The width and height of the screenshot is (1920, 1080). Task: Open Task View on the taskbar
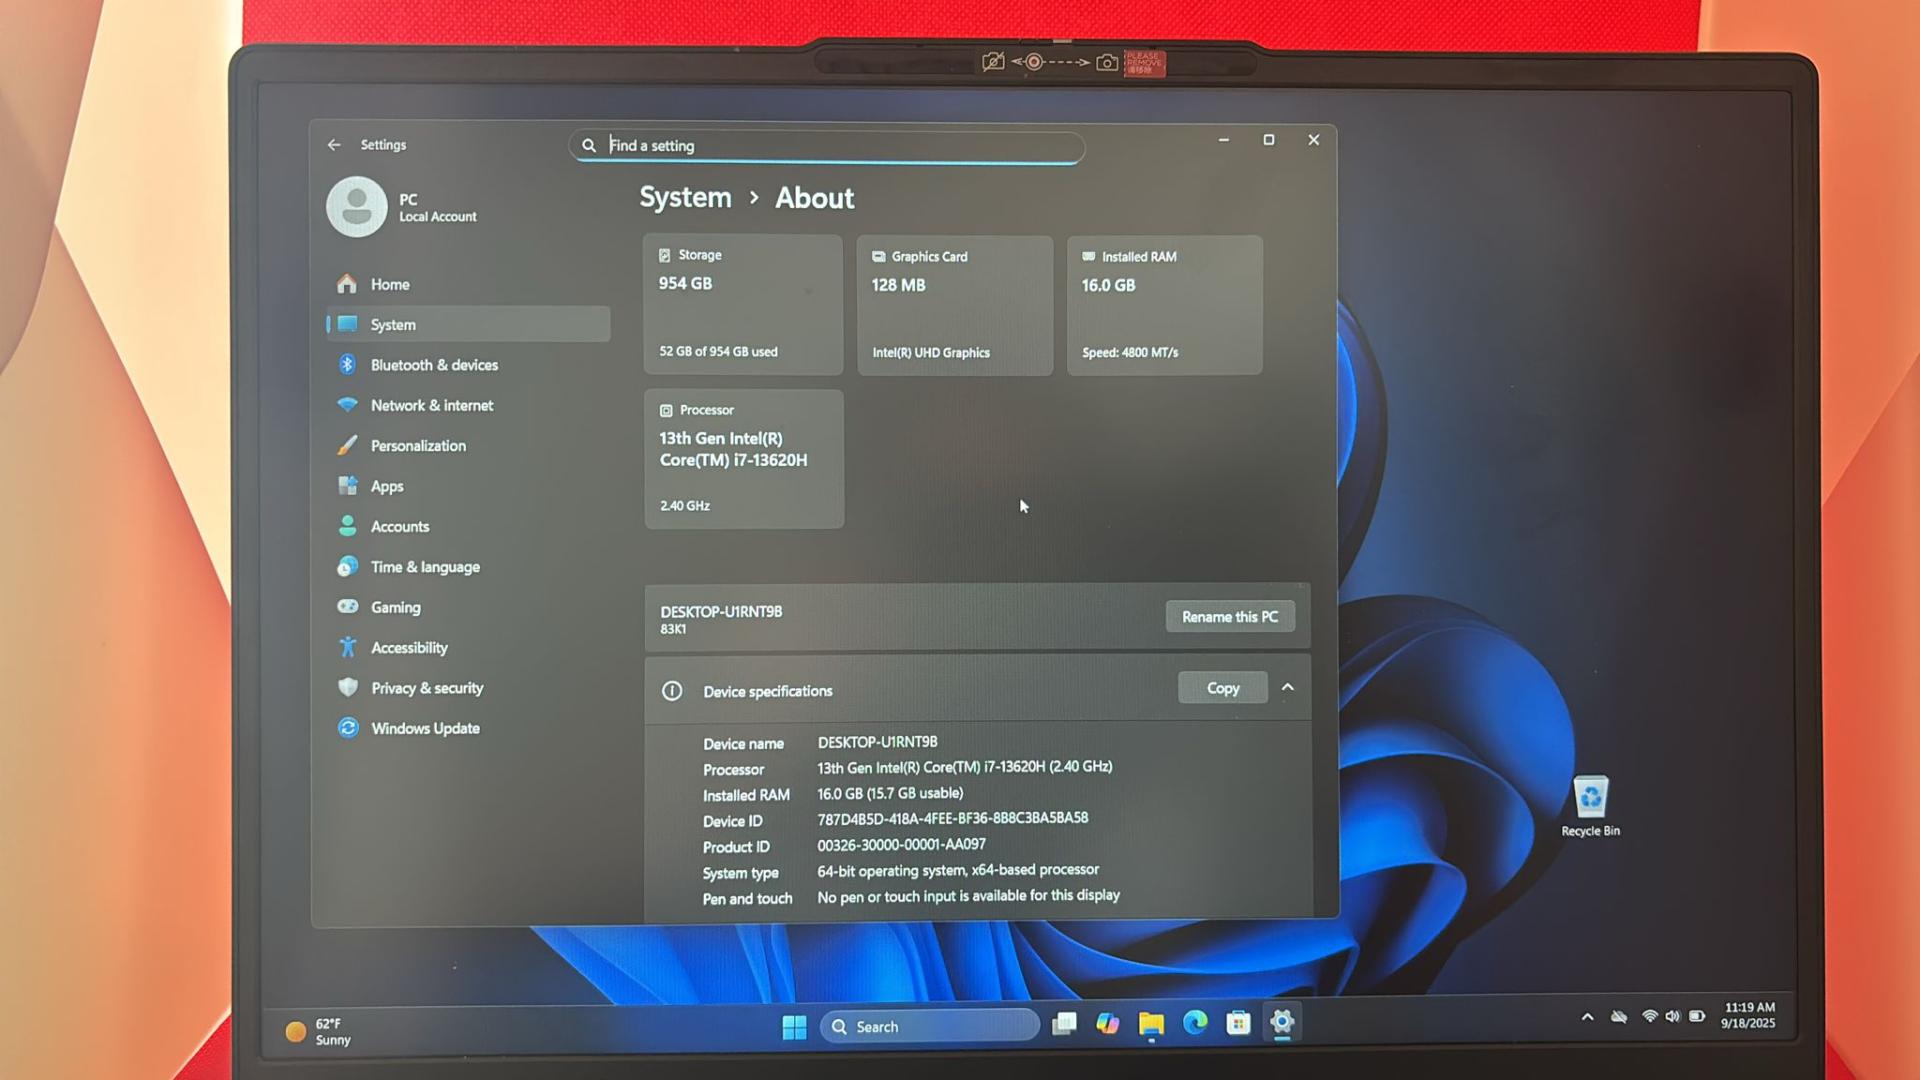pos(1064,1023)
